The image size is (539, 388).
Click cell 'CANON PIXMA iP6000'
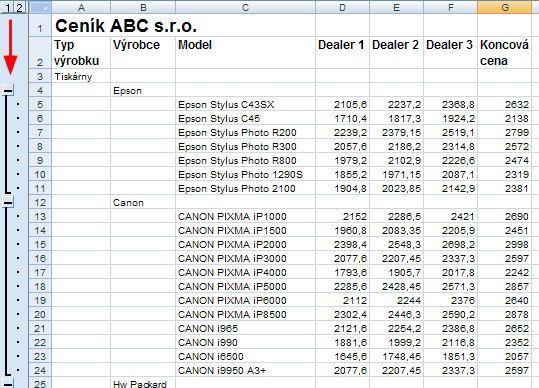pyautogui.click(x=245, y=300)
